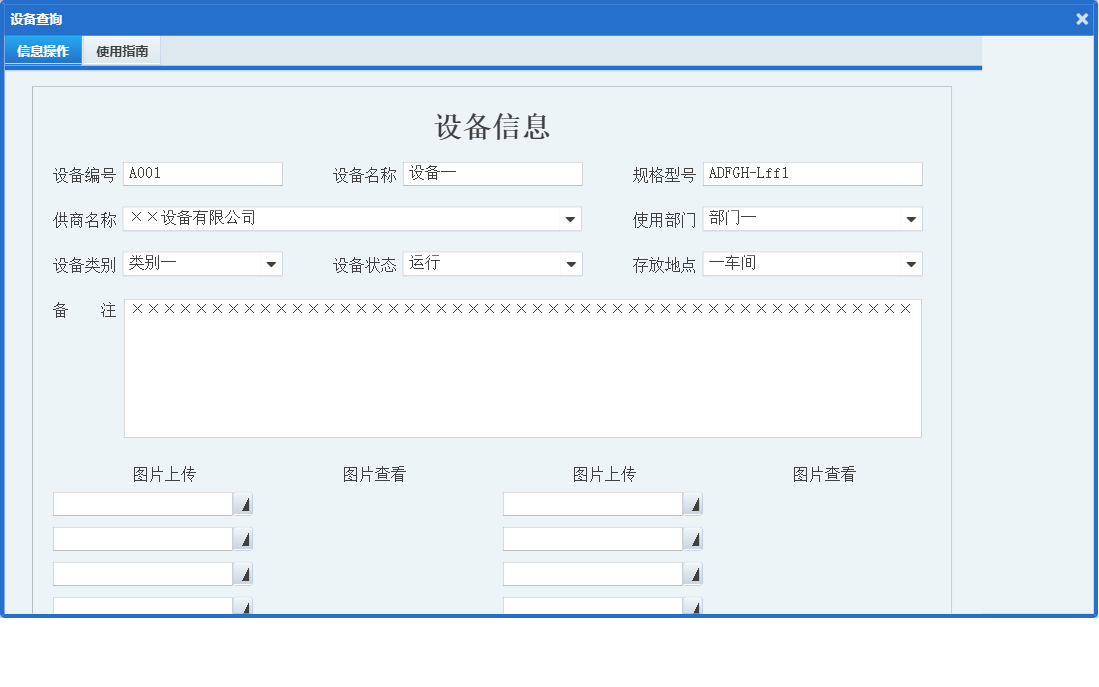Click the browse icon beside the first right 图片上传 field

coord(695,503)
